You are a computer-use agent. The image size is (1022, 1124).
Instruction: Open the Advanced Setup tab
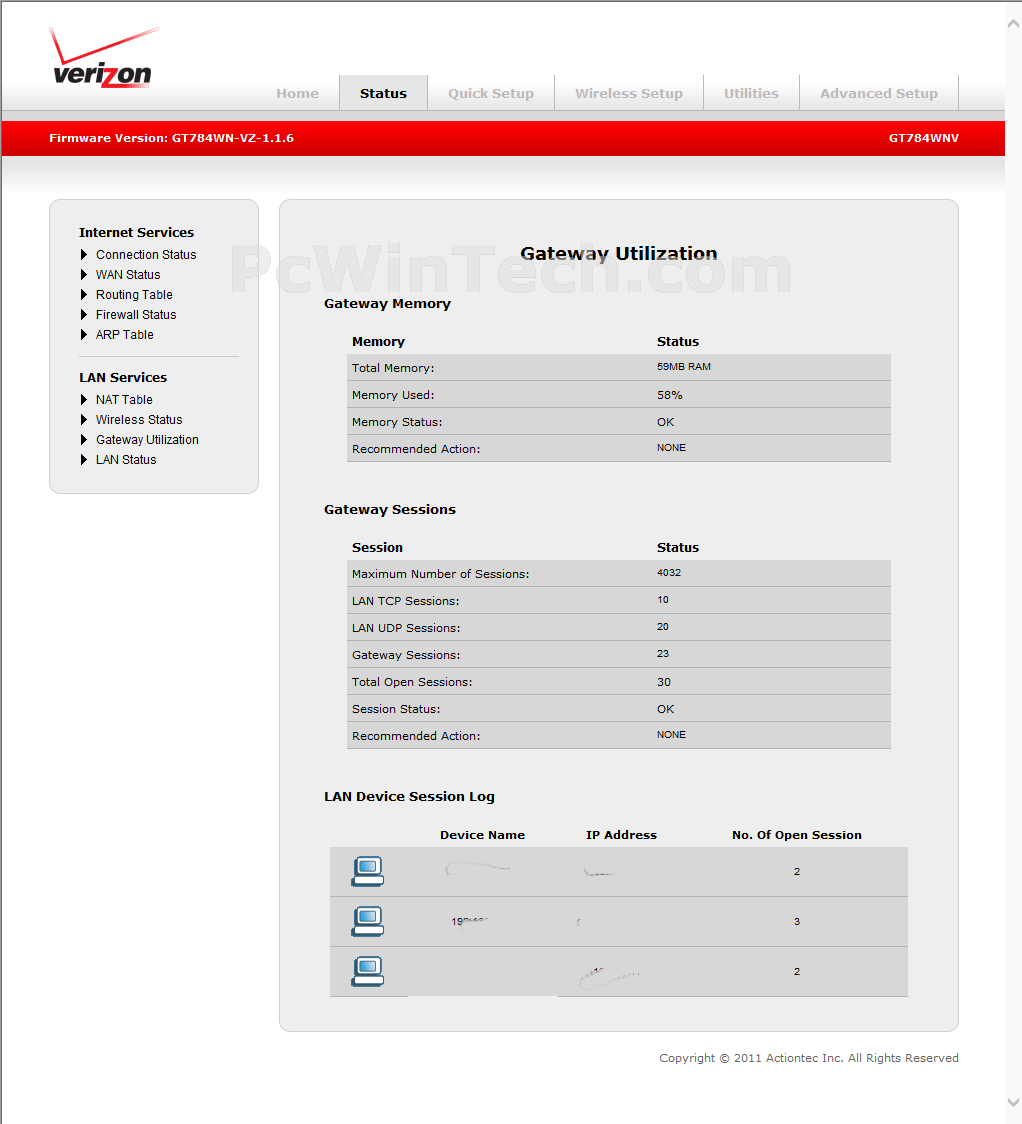[x=879, y=93]
